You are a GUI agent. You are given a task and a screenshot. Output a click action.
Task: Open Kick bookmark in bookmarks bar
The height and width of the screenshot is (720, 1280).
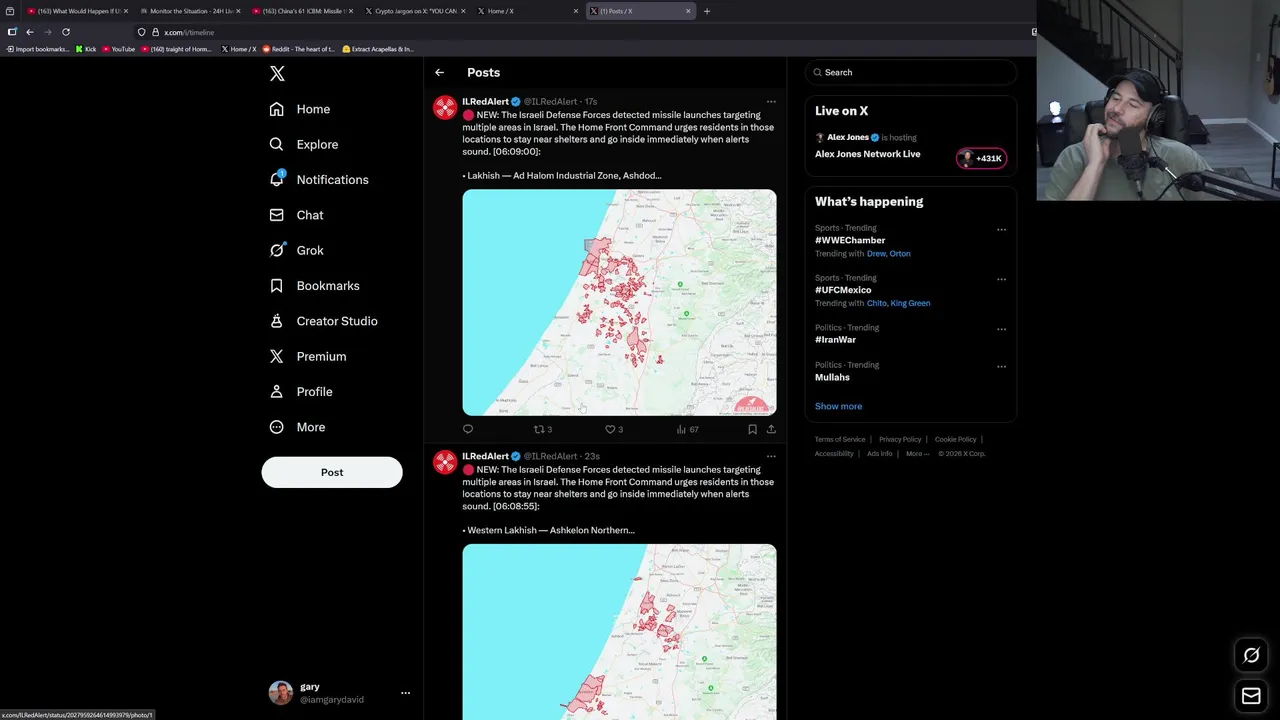tap(86, 49)
